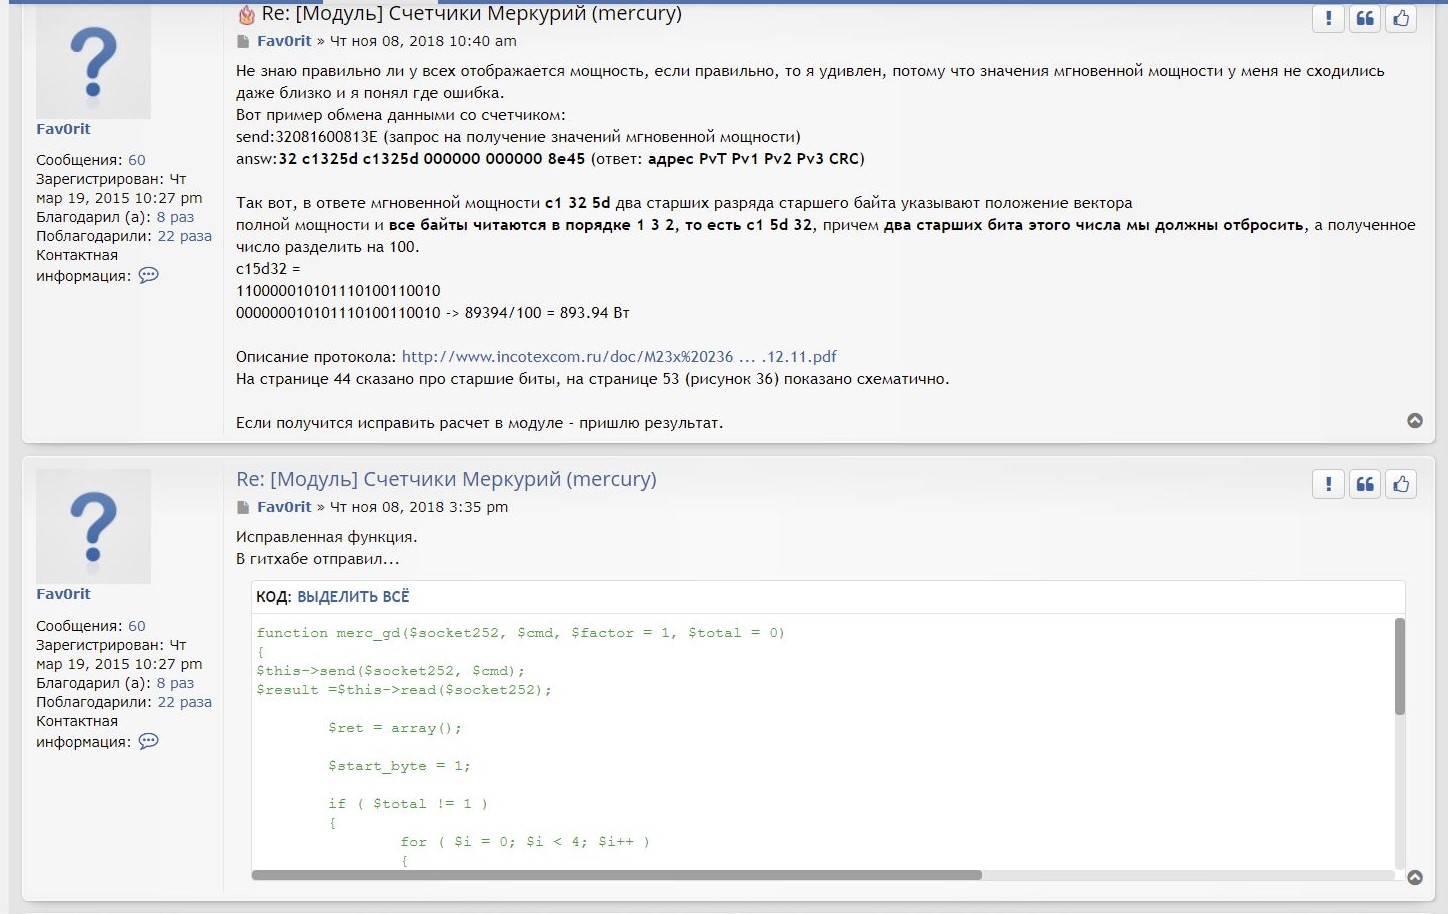Quote the first post by Fav0rit

pyautogui.click(x=1365, y=19)
